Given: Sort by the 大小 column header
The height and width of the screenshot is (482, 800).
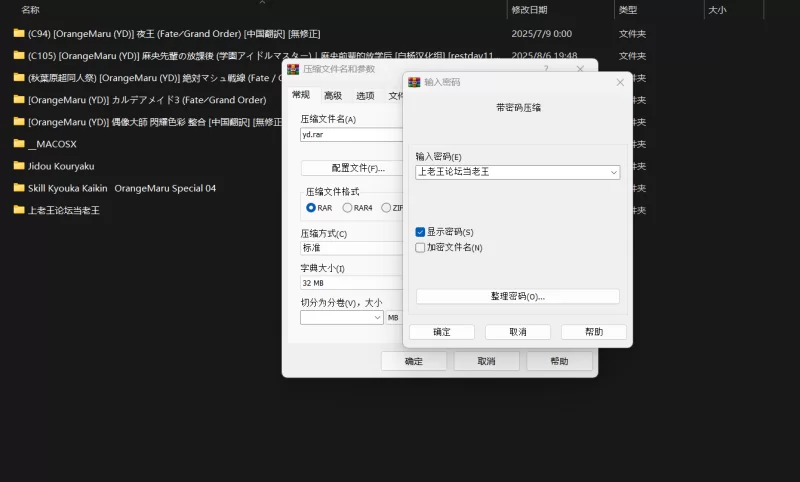Looking at the screenshot, I should coord(717,10).
